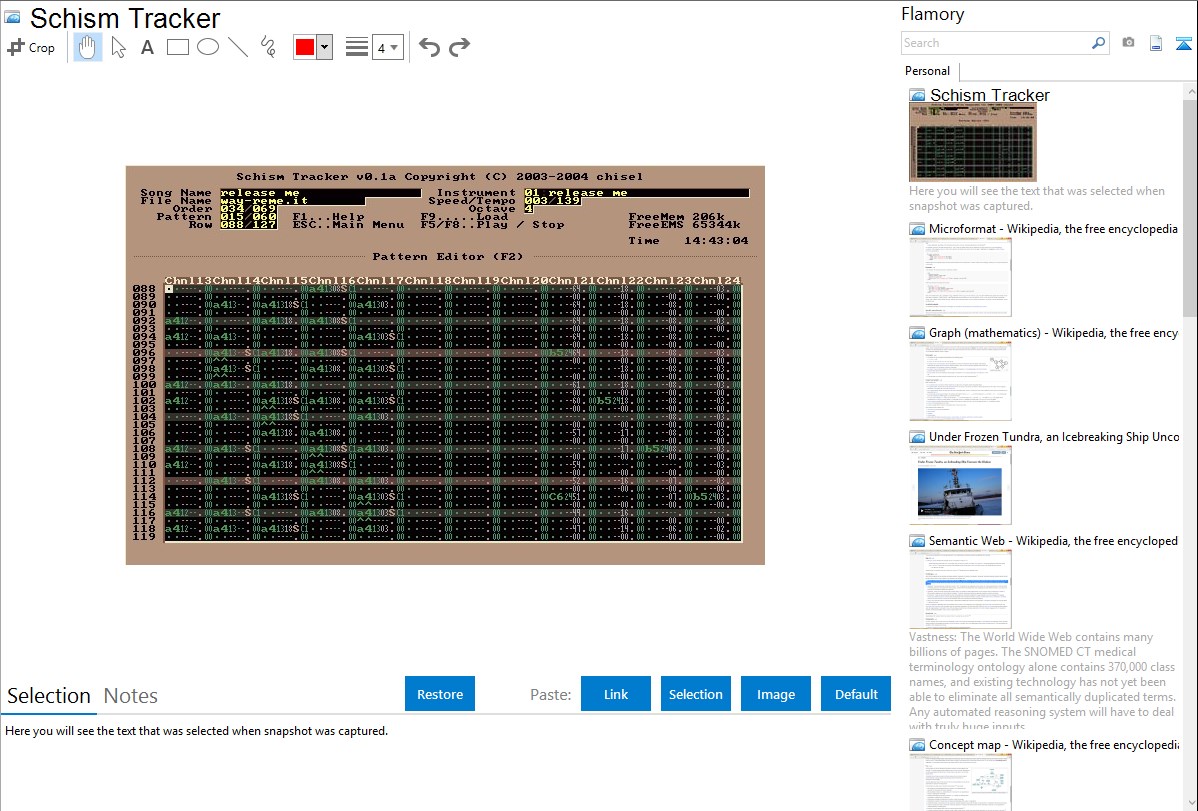The width and height of the screenshot is (1198, 811).
Task: Open the Graph (mathematics) snapshot thumbnail
Action: tap(960, 381)
